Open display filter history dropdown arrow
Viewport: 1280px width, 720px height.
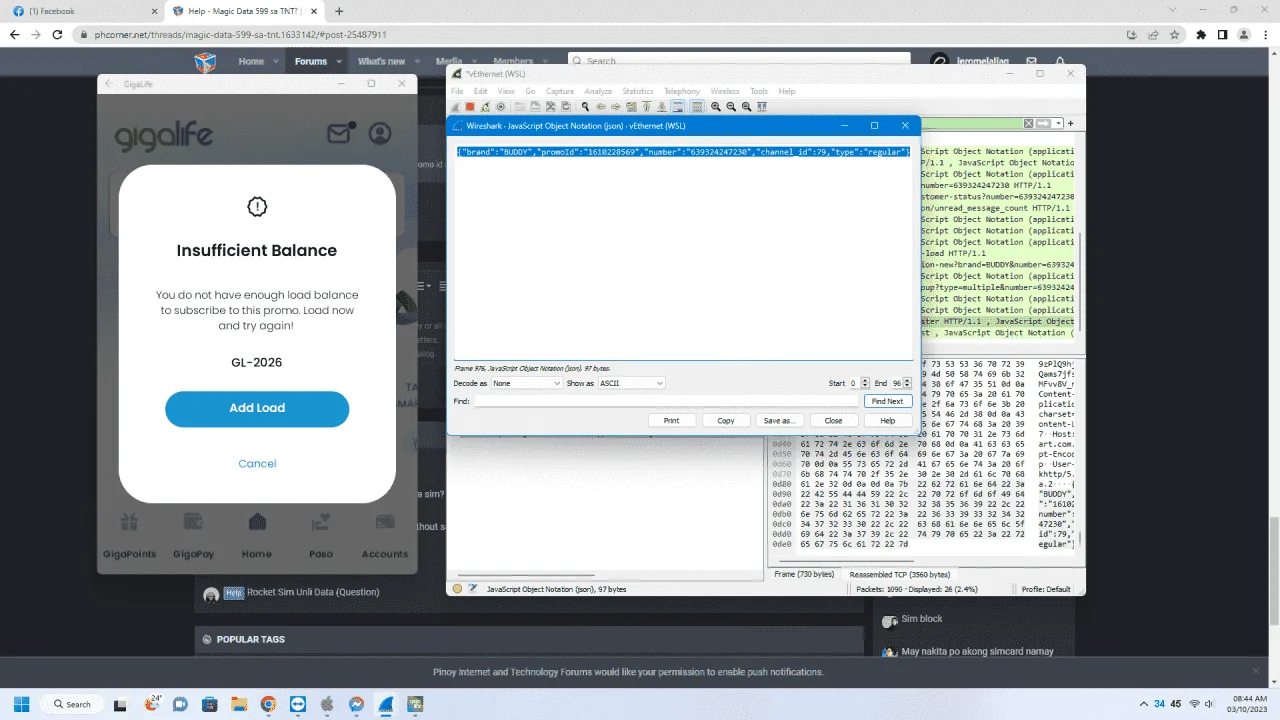pyautogui.click(x=1058, y=123)
